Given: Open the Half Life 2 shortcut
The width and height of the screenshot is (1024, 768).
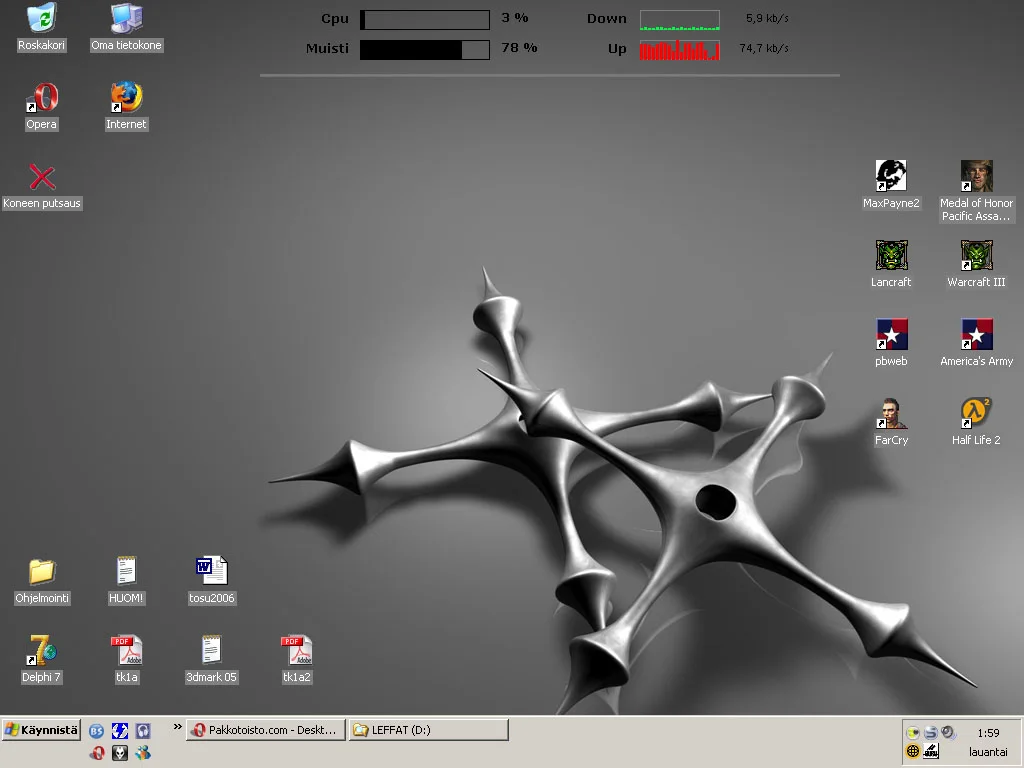Looking at the screenshot, I should click(x=976, y=414).
